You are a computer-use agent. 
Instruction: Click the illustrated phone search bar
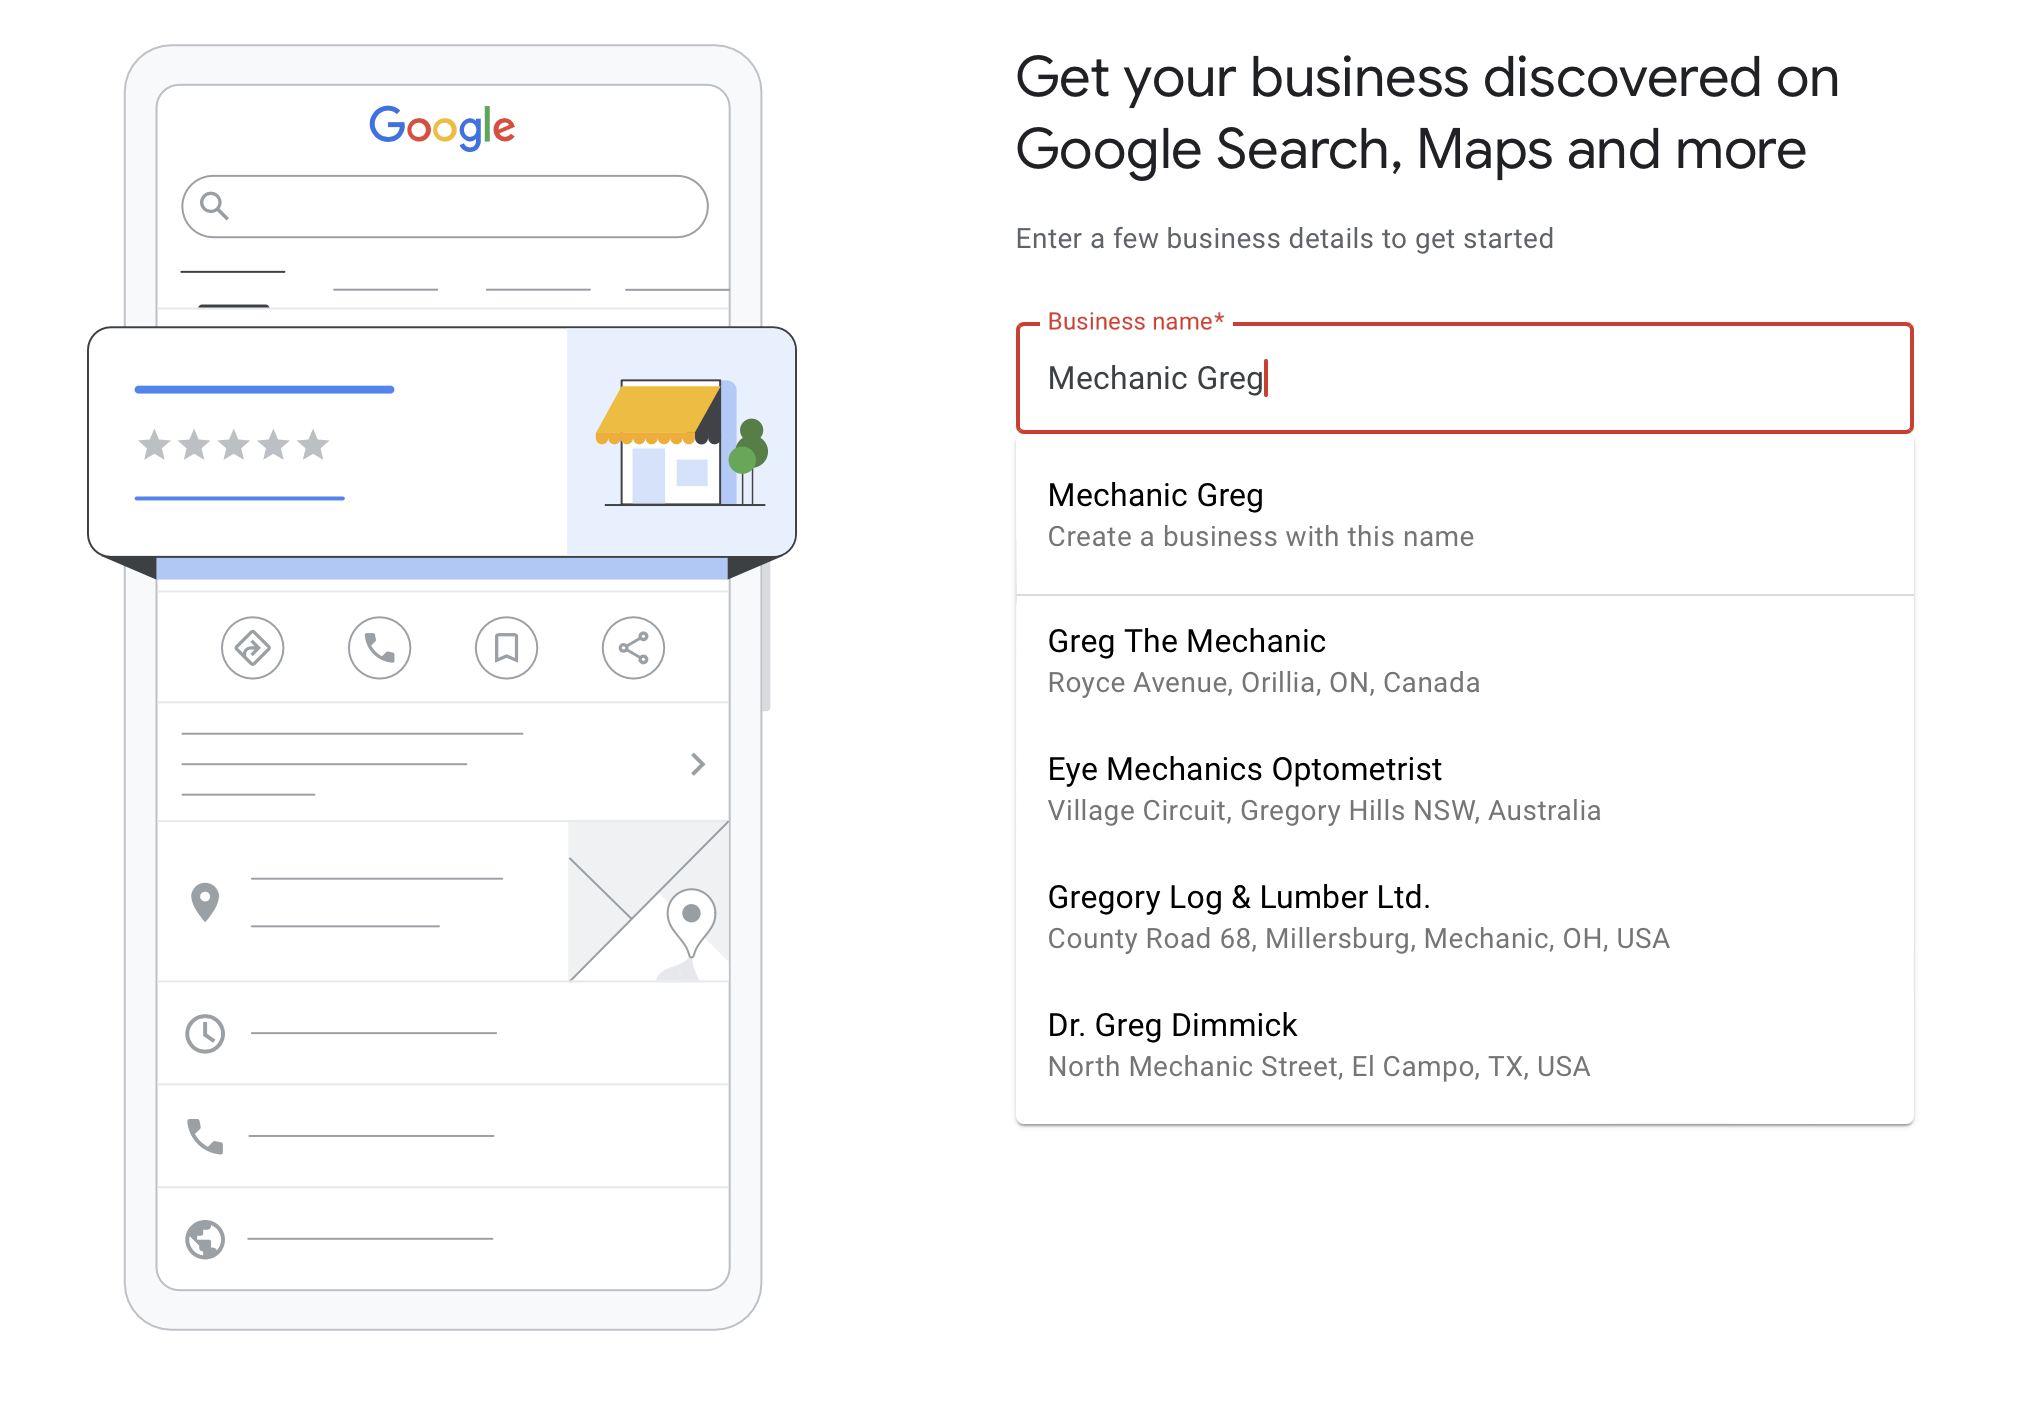pos(445,207)
